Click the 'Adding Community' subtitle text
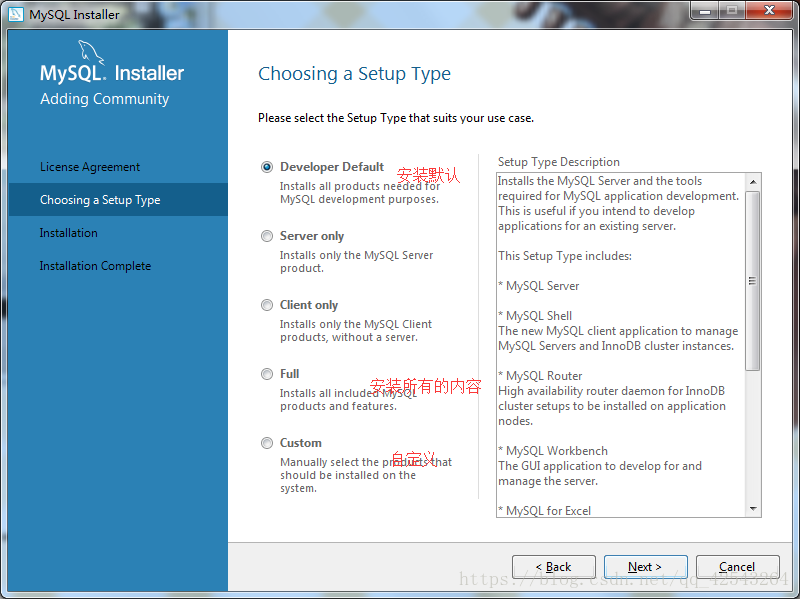800x599 pixels. coord(105,98)
